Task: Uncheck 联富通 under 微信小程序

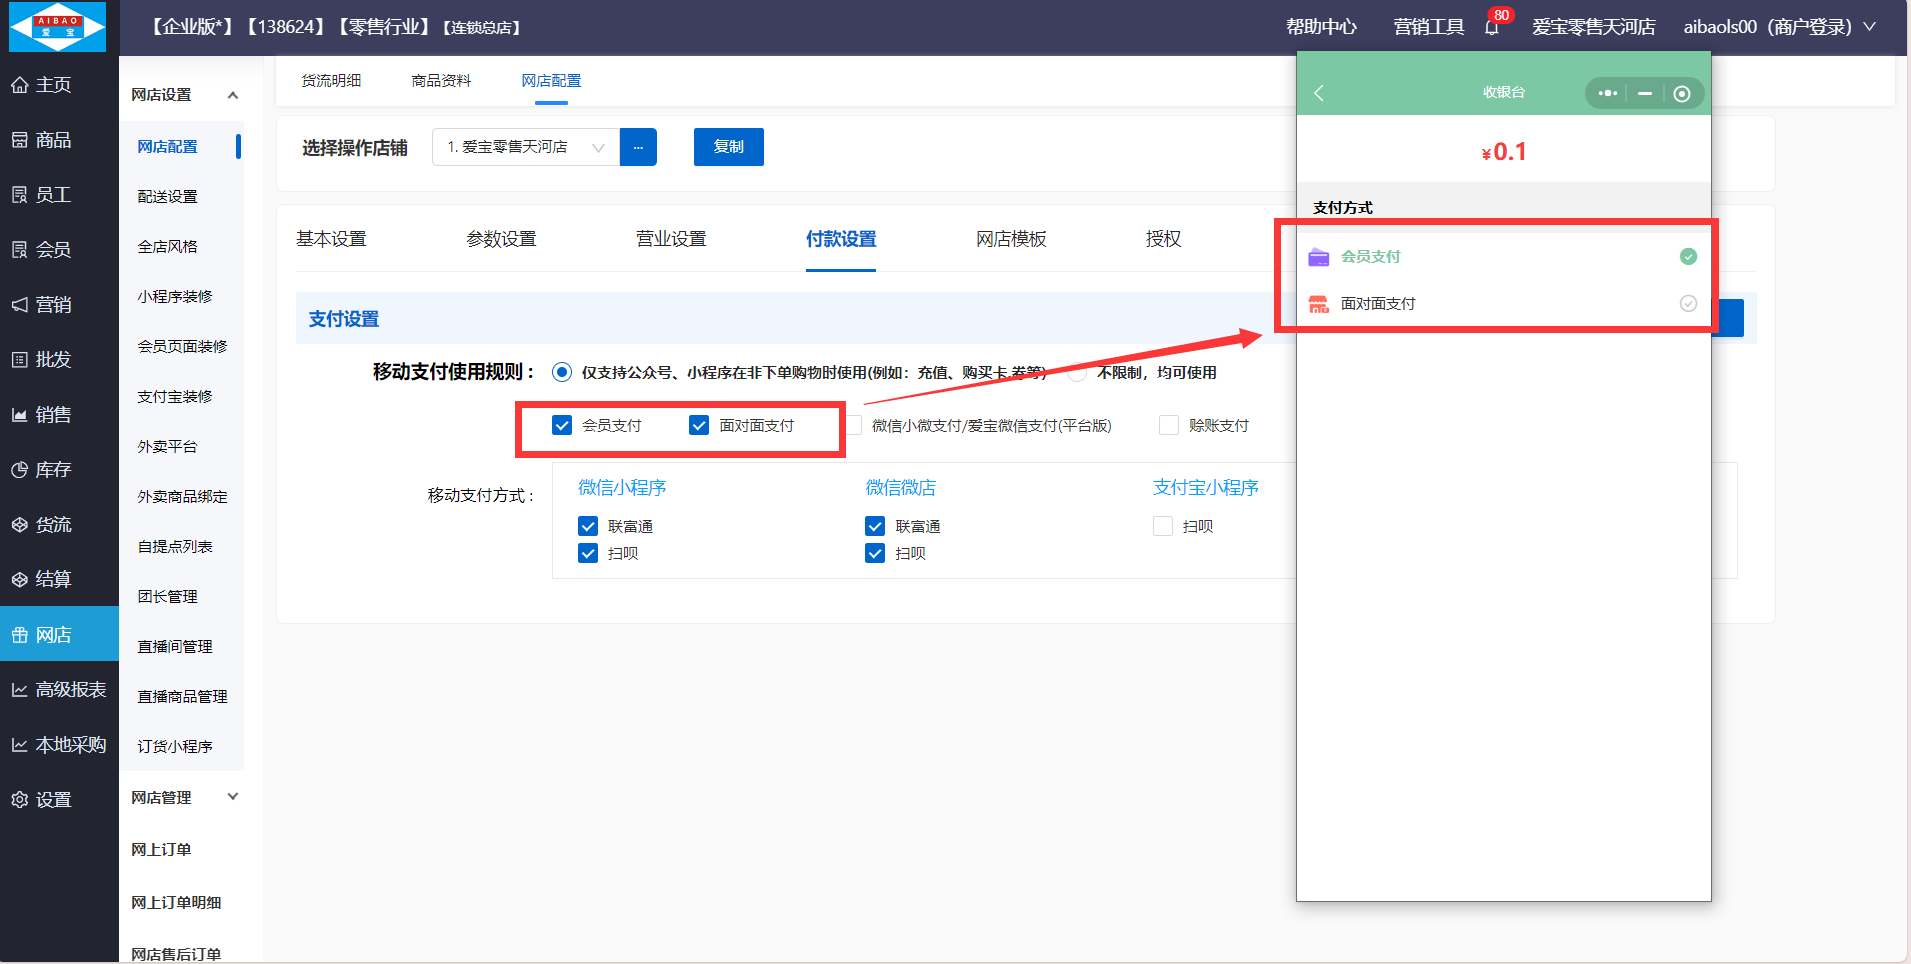Action: [x=588, y=527]
